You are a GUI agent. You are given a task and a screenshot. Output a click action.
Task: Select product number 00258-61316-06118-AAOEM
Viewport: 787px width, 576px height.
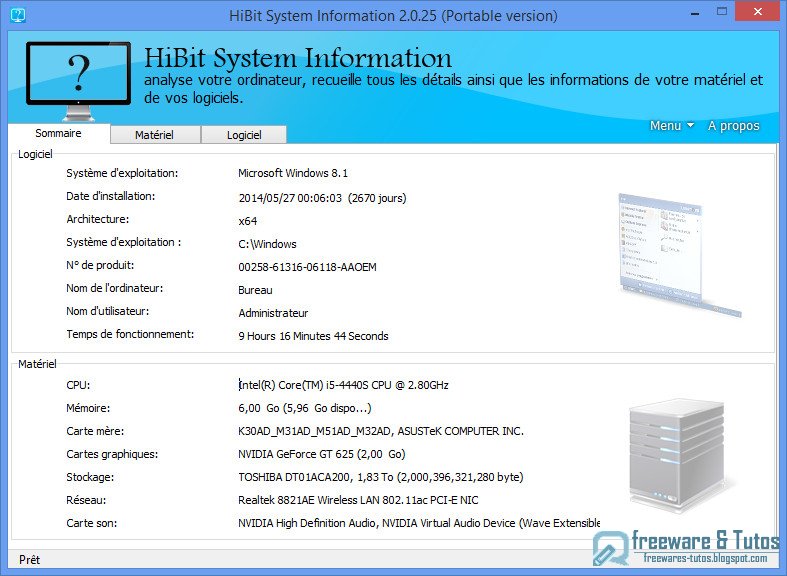[x=307, y=267]
